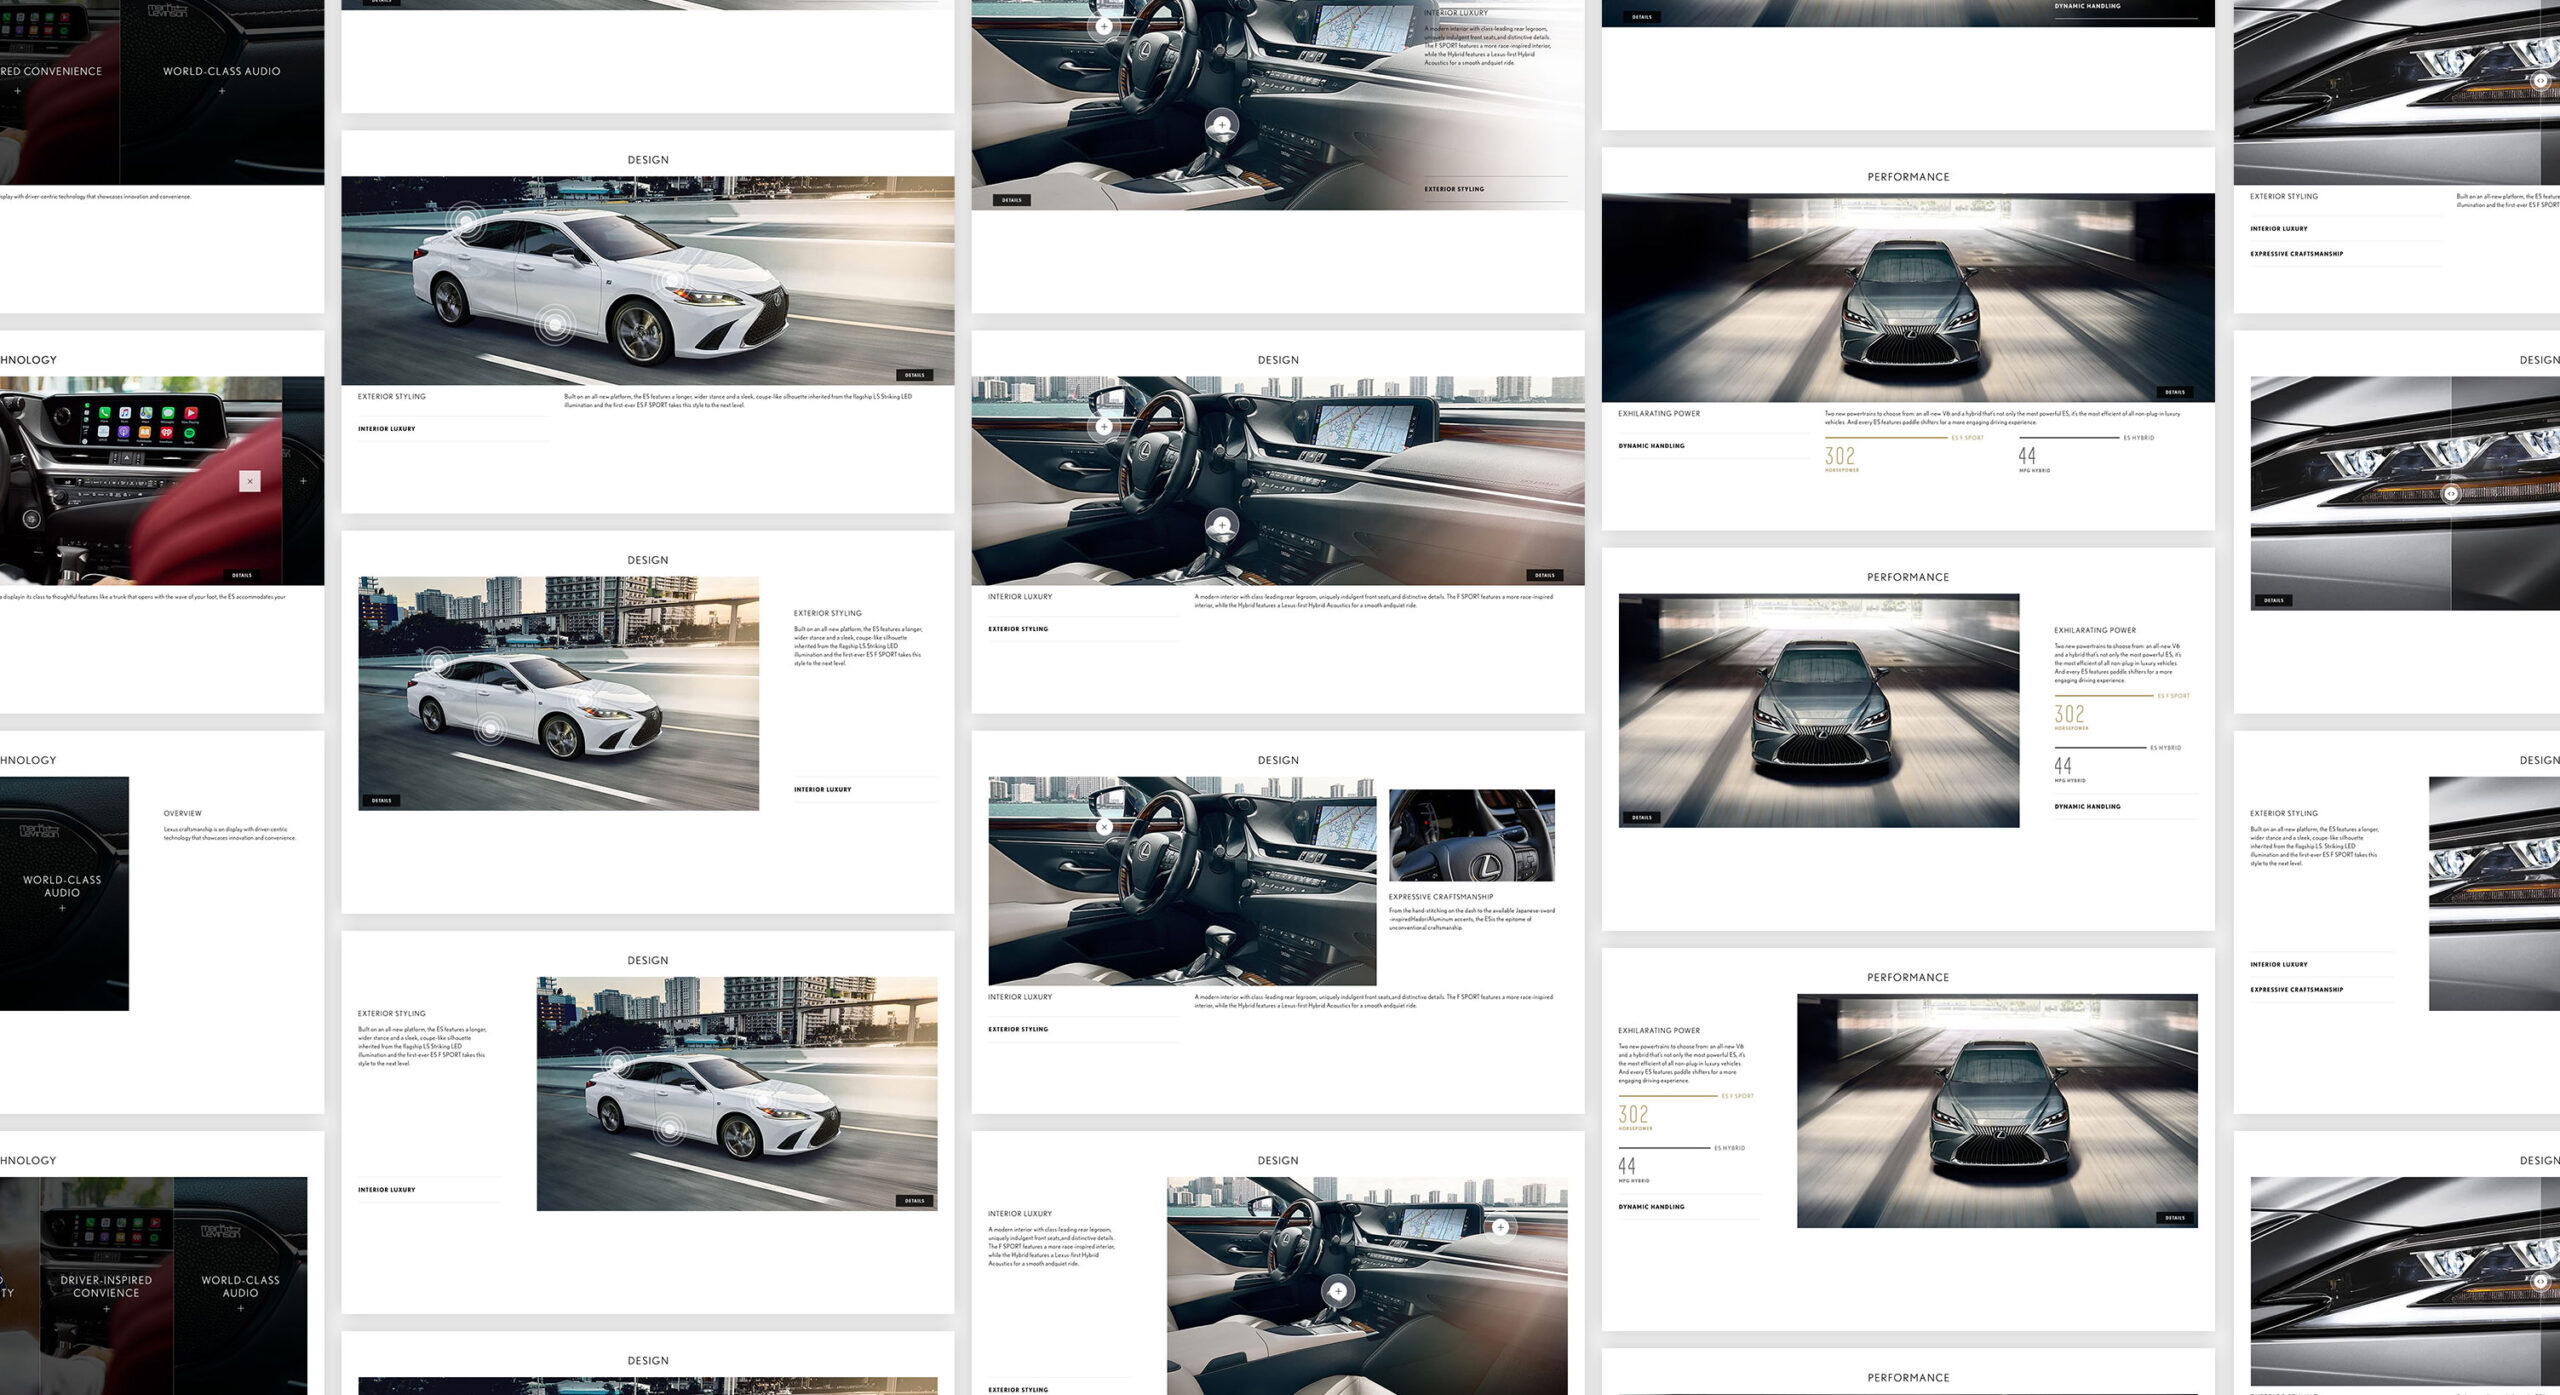Select Expressive Craftsmanship beside left-text headlight card
The width and height of the screenshot is (2560, 1395).
tap(2297, 990)
